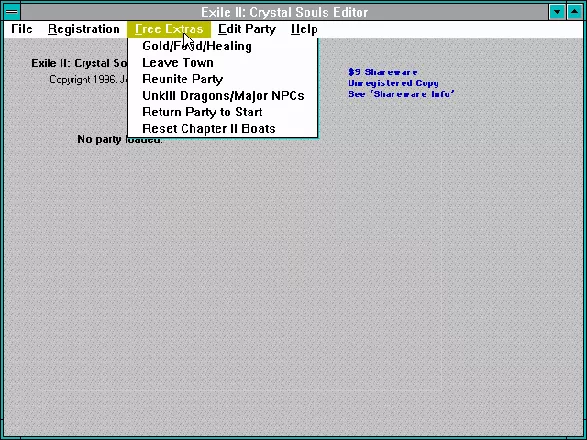Open the window control menu box

pyautogui.click(x=12, y=12)
